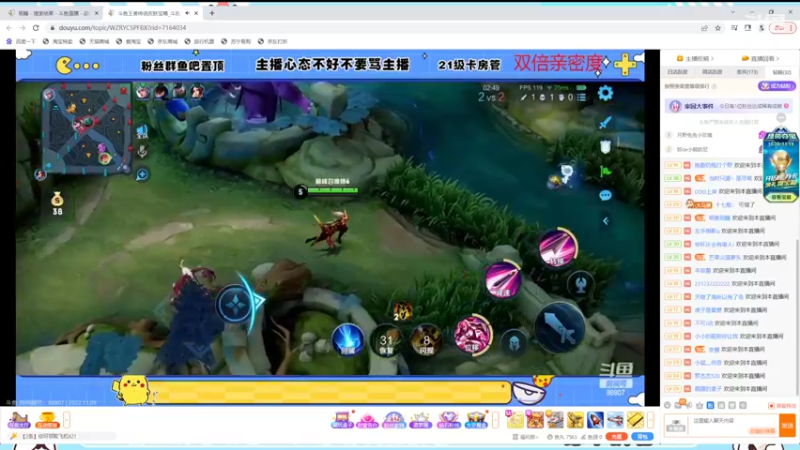This screenshot has height=450, width=800.
Task: Minimize the floating trophy promo with minus
Action: tap(781, 118)
